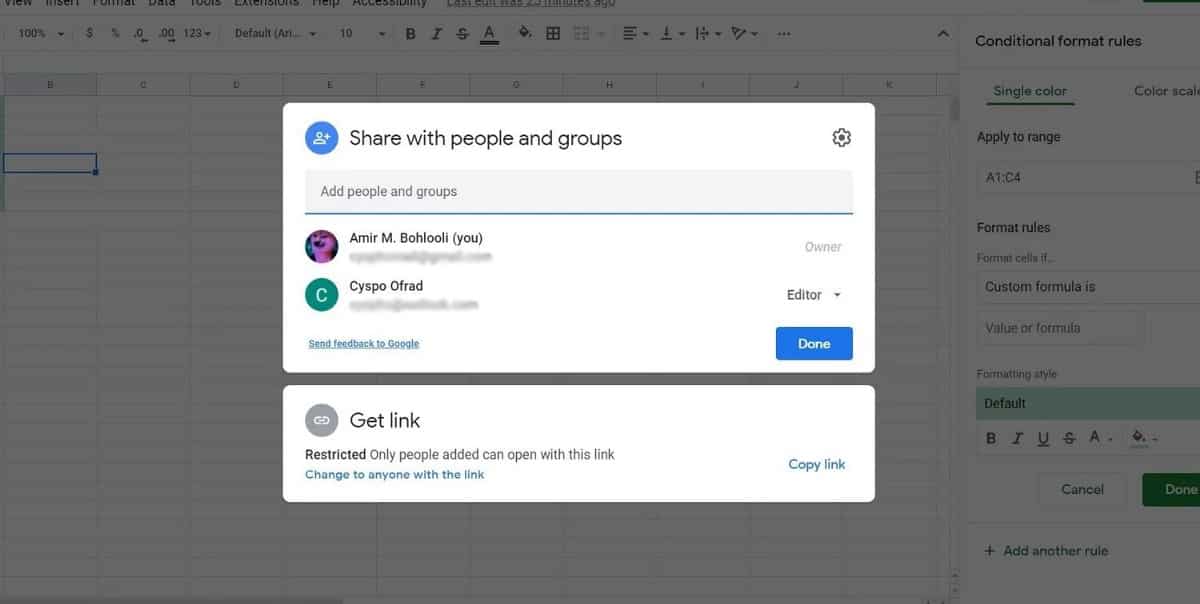Apply bold formatting from the toolbar
Screen dimensions: 1200x604
(x=410, y=33)
